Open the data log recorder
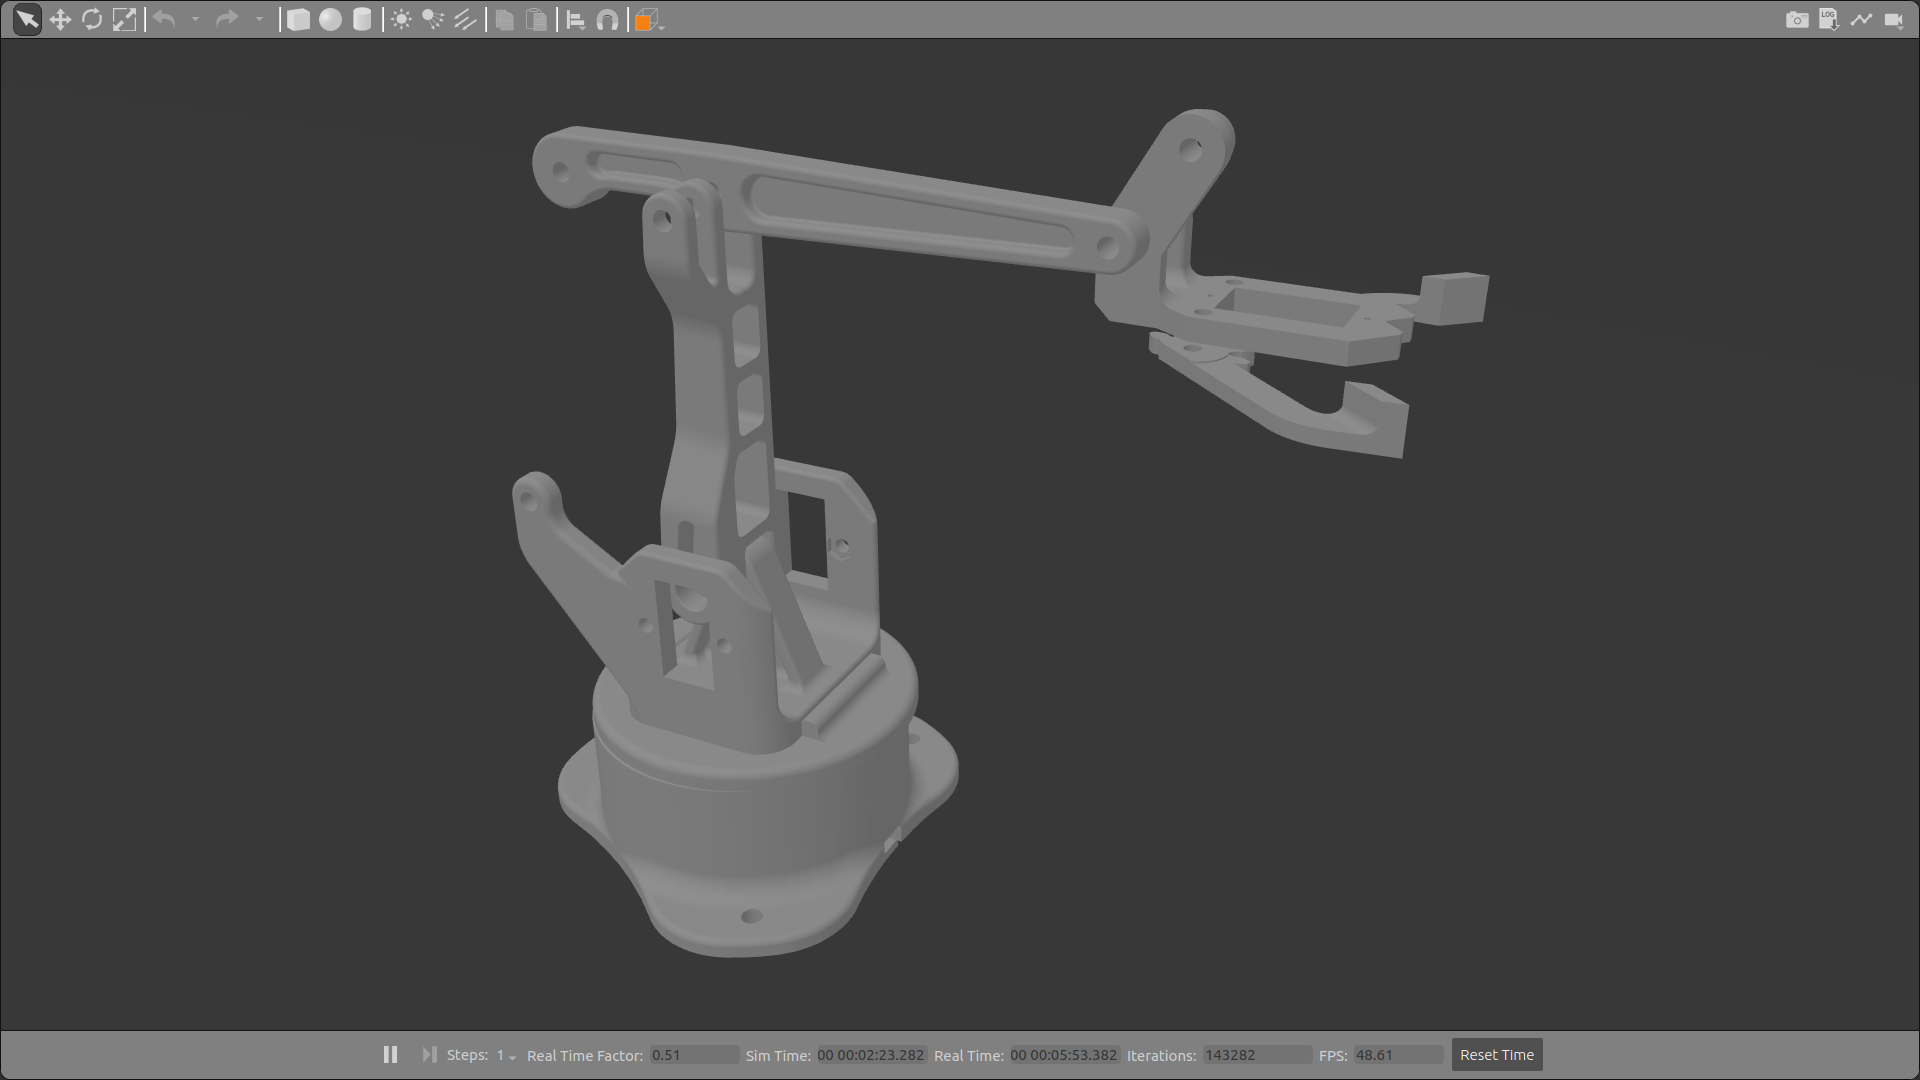The width and height of the screenshot is (1920, 1080). coord(1829,20)
